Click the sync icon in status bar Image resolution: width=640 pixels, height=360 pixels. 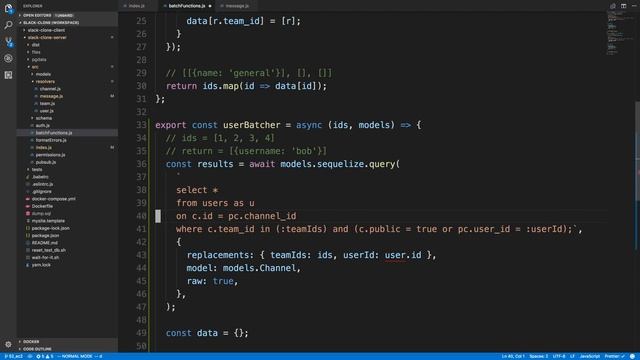(30, 356)
